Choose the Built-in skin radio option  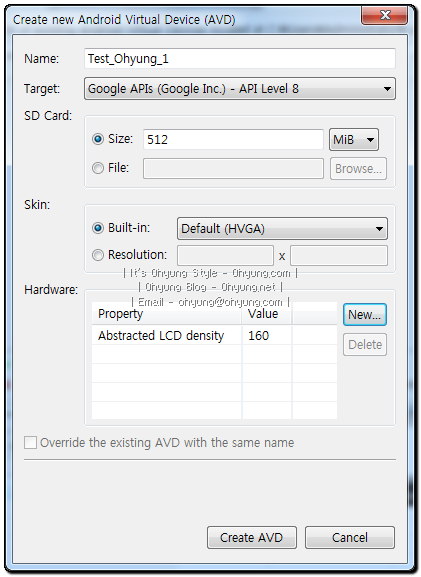tap(98, 228)
